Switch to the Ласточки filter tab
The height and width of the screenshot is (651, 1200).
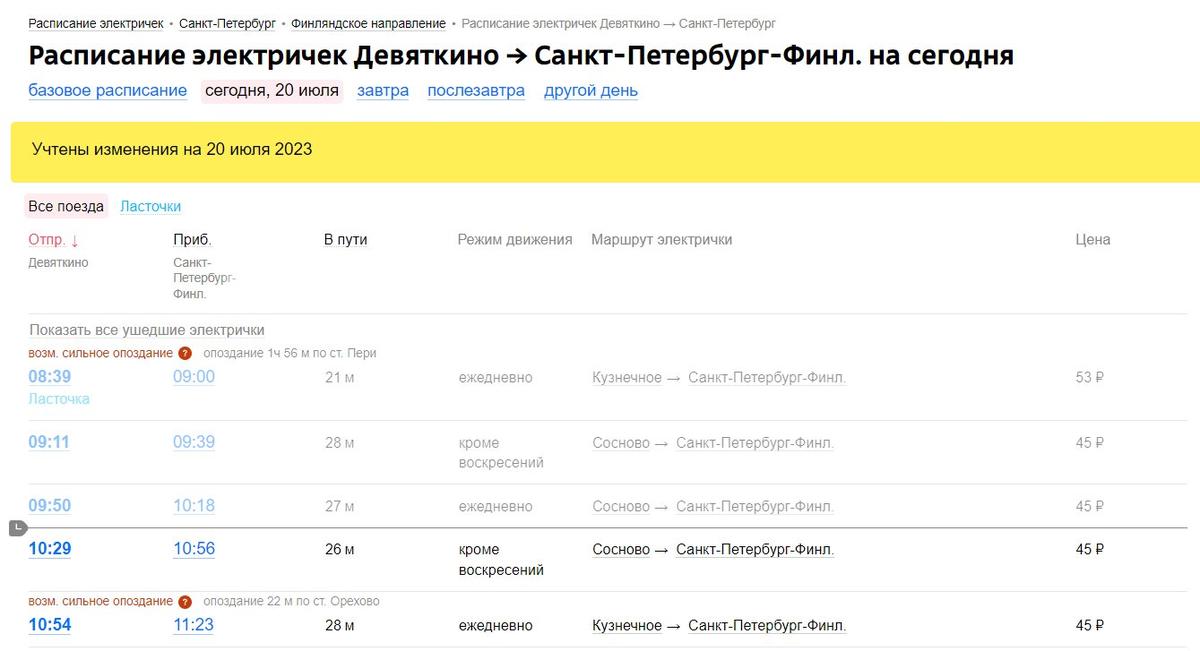[151, 207]
